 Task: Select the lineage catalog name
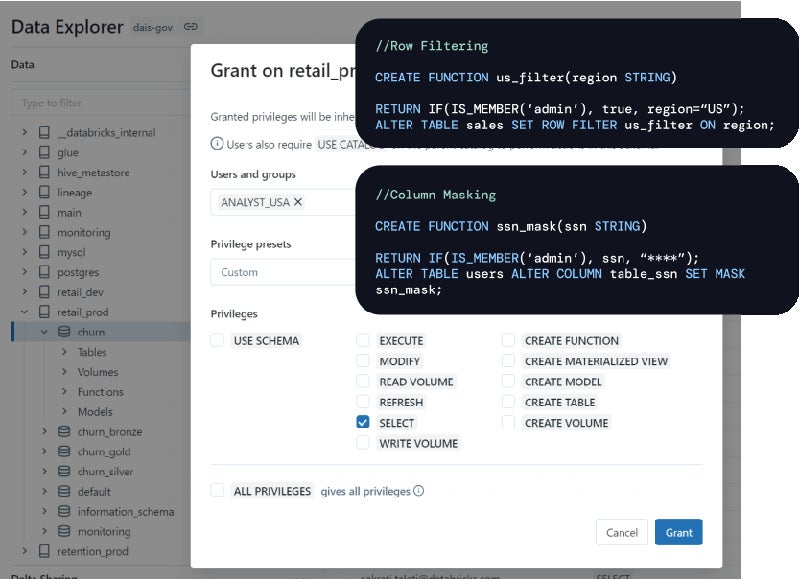(x=74, y=193)
